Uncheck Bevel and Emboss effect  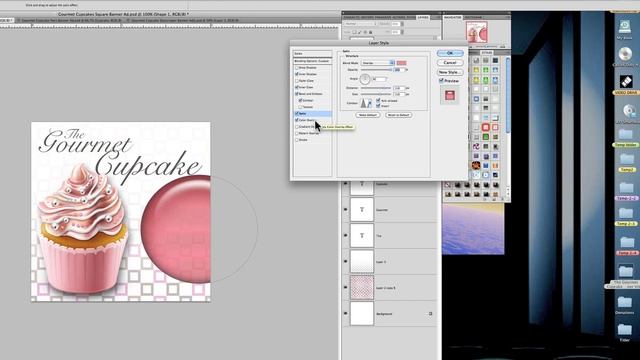(x=297, y=94)
